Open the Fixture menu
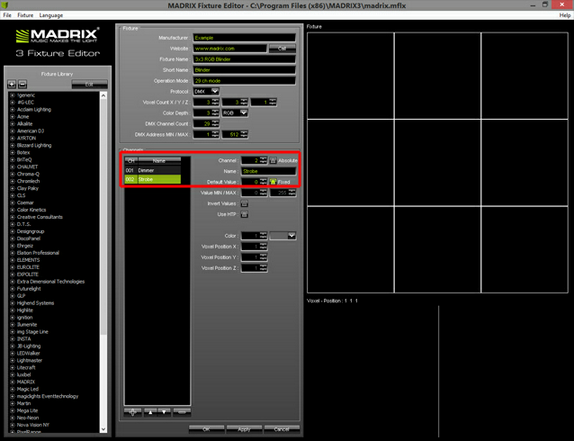This screenshot has height=441, width=574. tap(25, 15)
